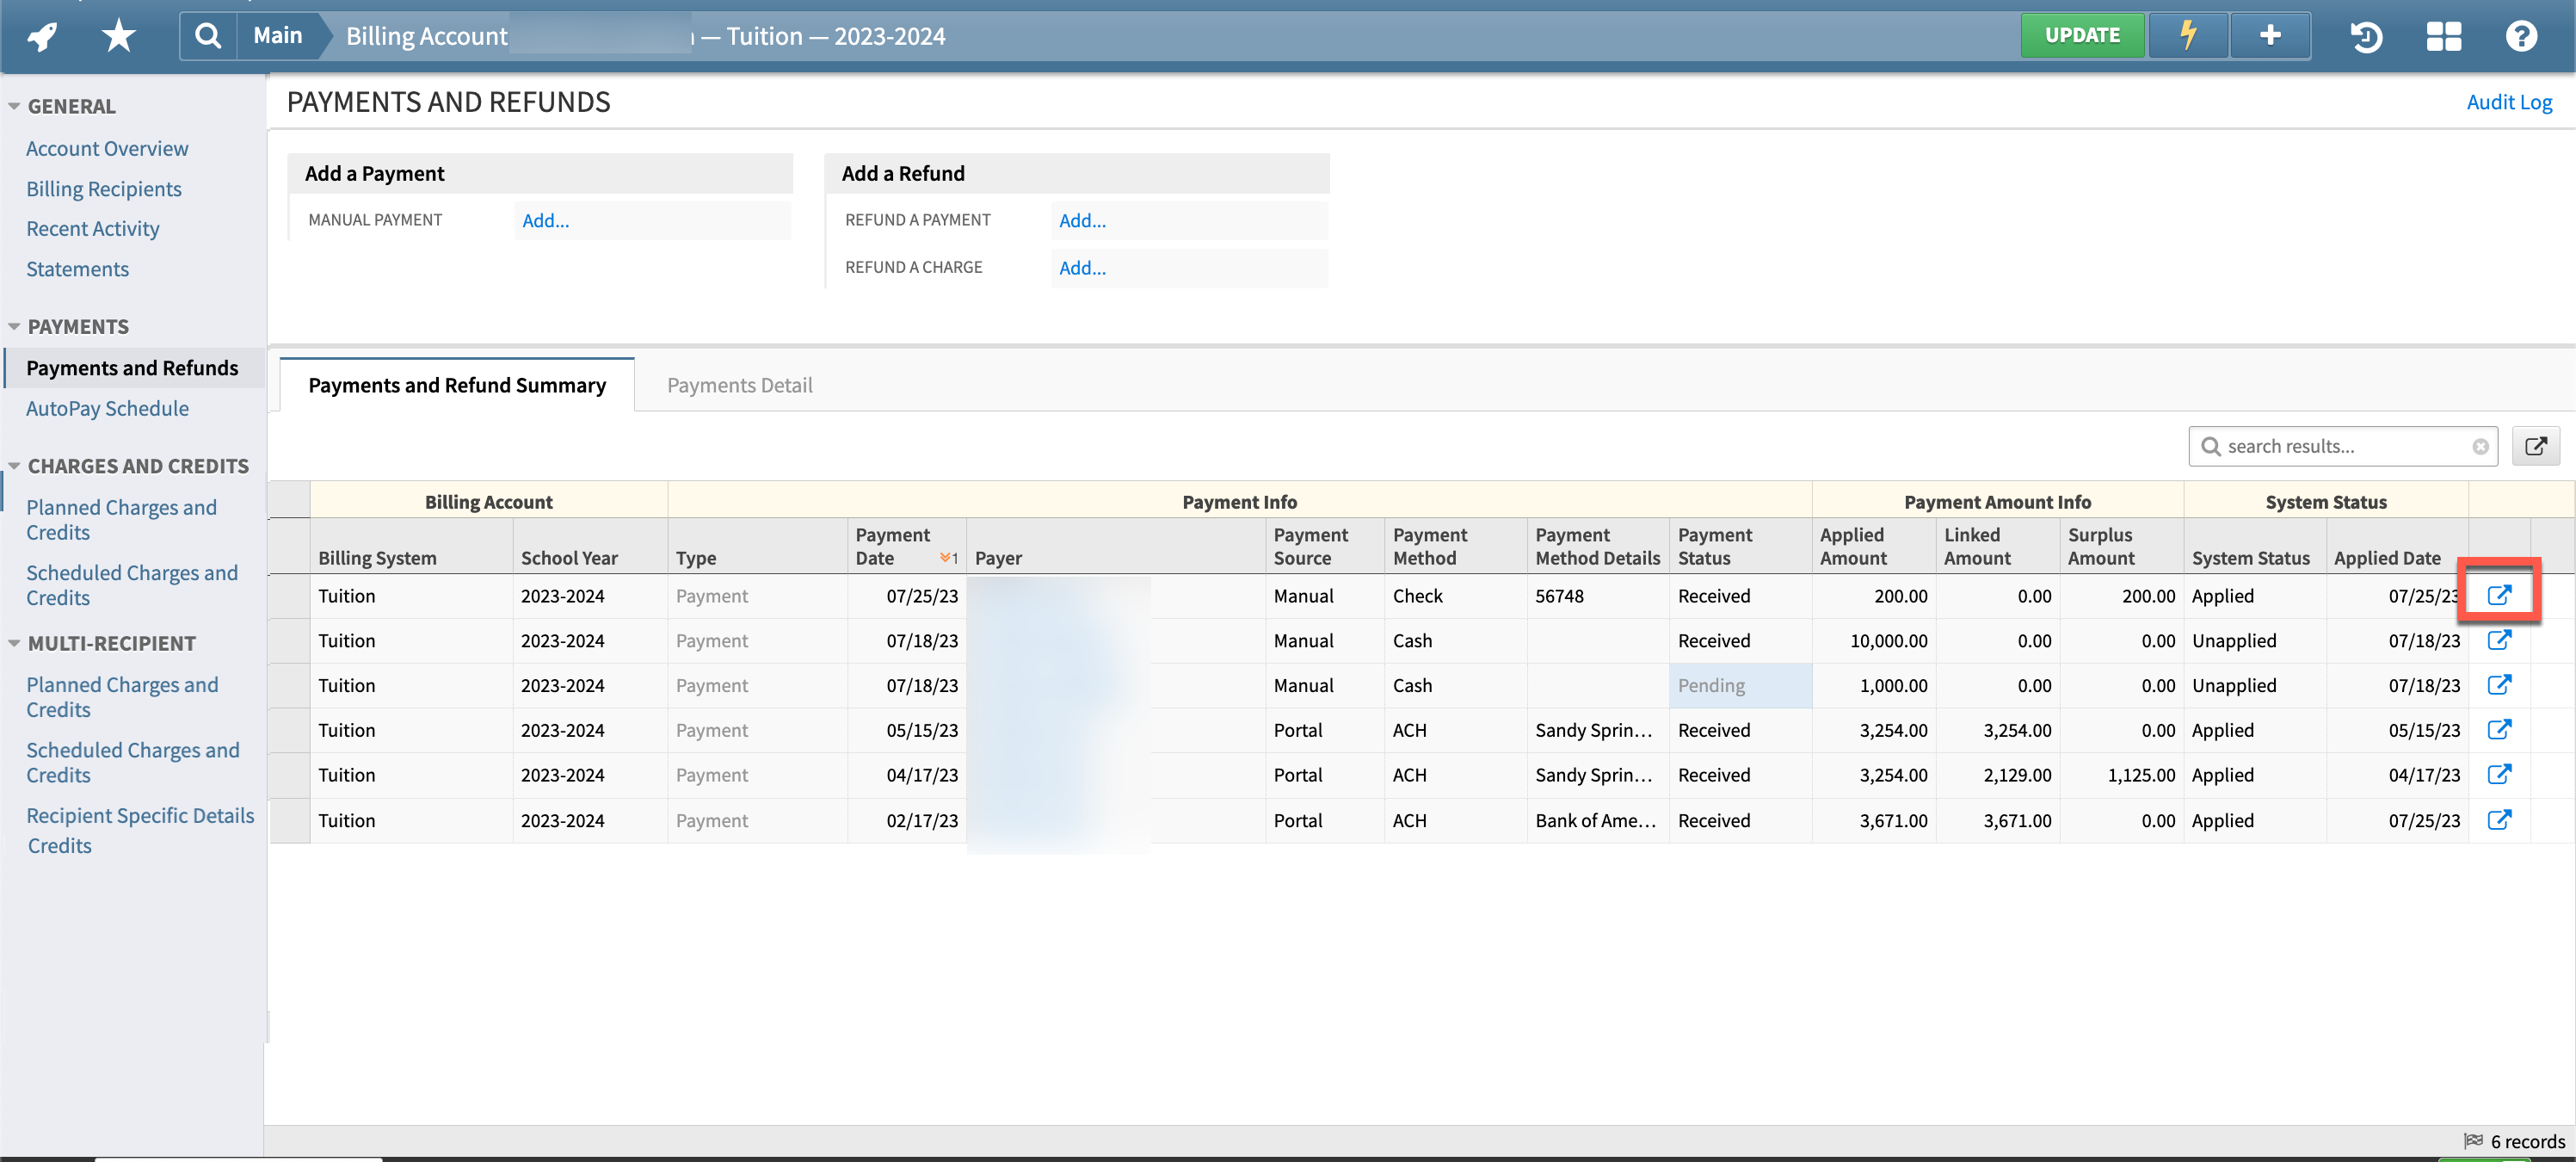Screen dimensions: 2576x1162
Task: Open the highlighted check payment record link icon
Action: pyautogui.click(x=2501, y=594)
